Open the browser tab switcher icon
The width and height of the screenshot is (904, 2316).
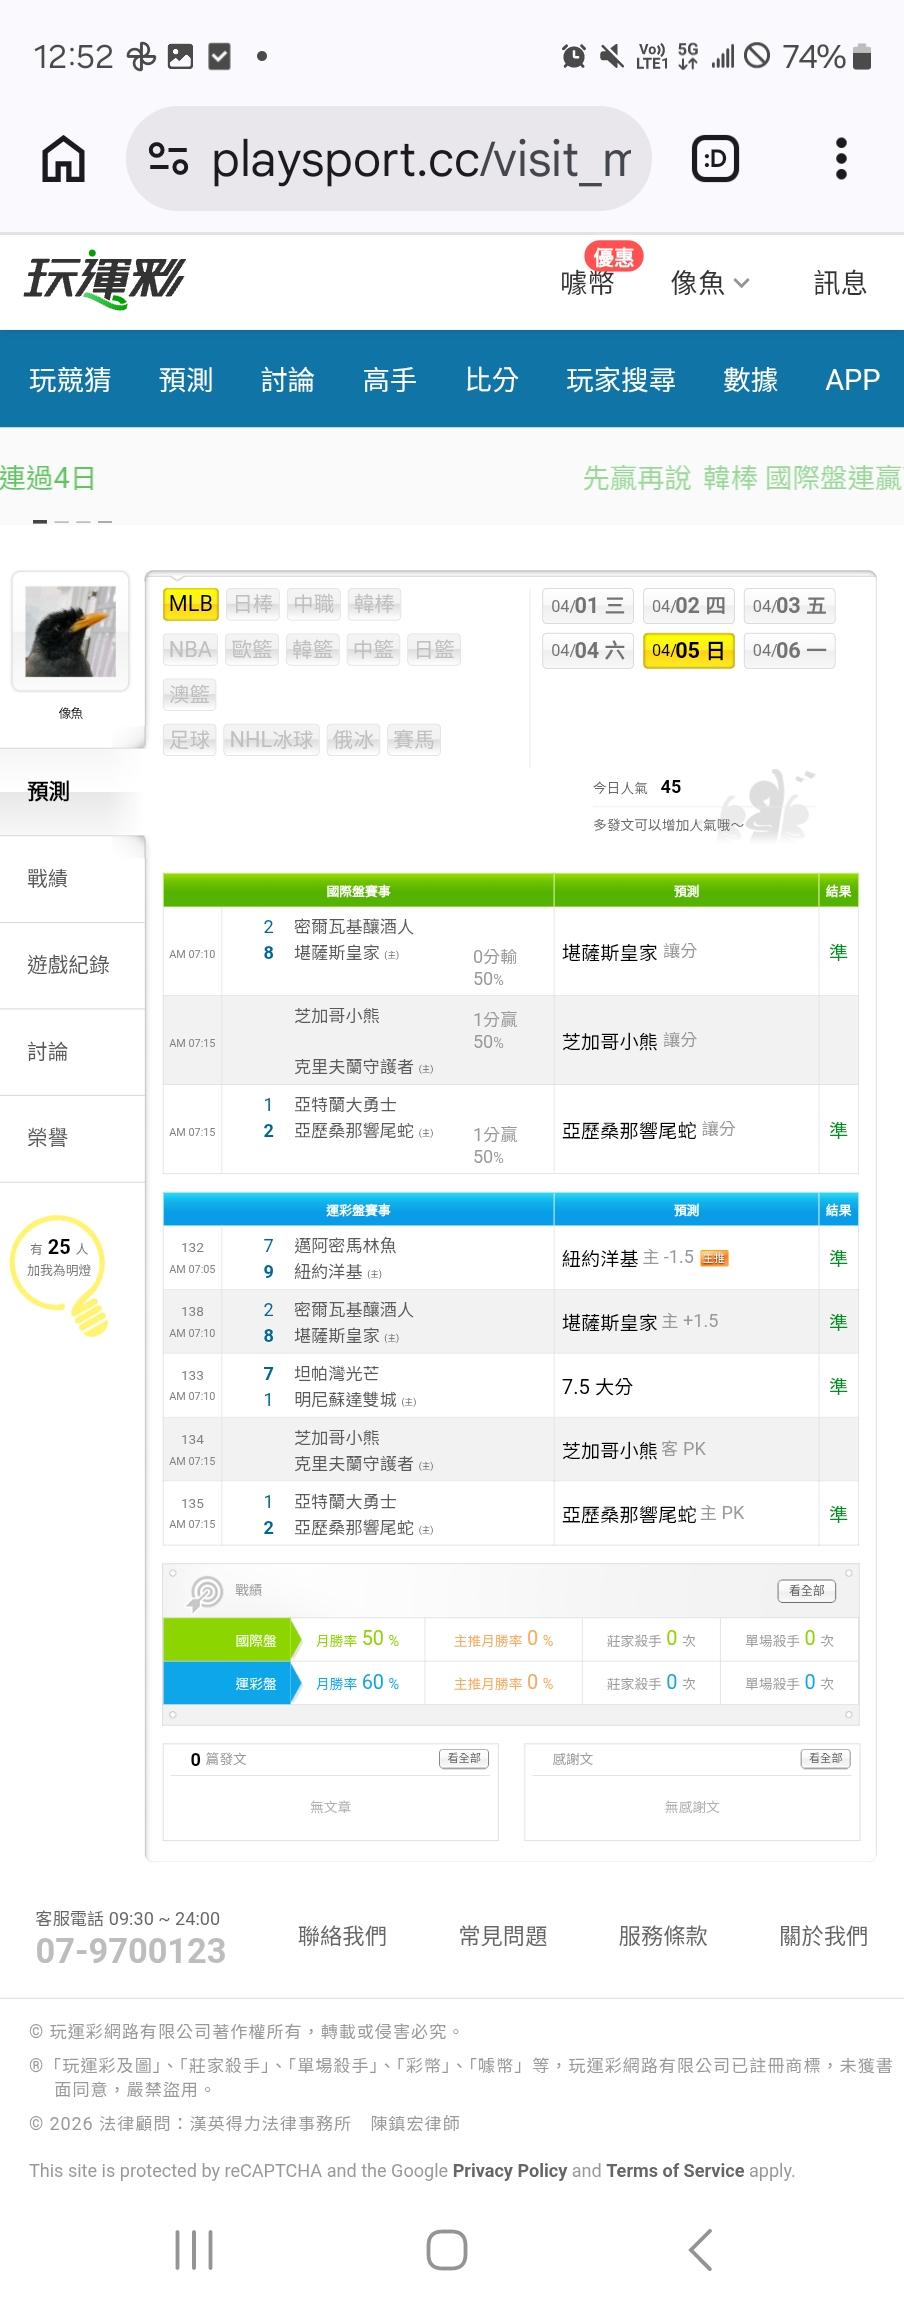715,159
